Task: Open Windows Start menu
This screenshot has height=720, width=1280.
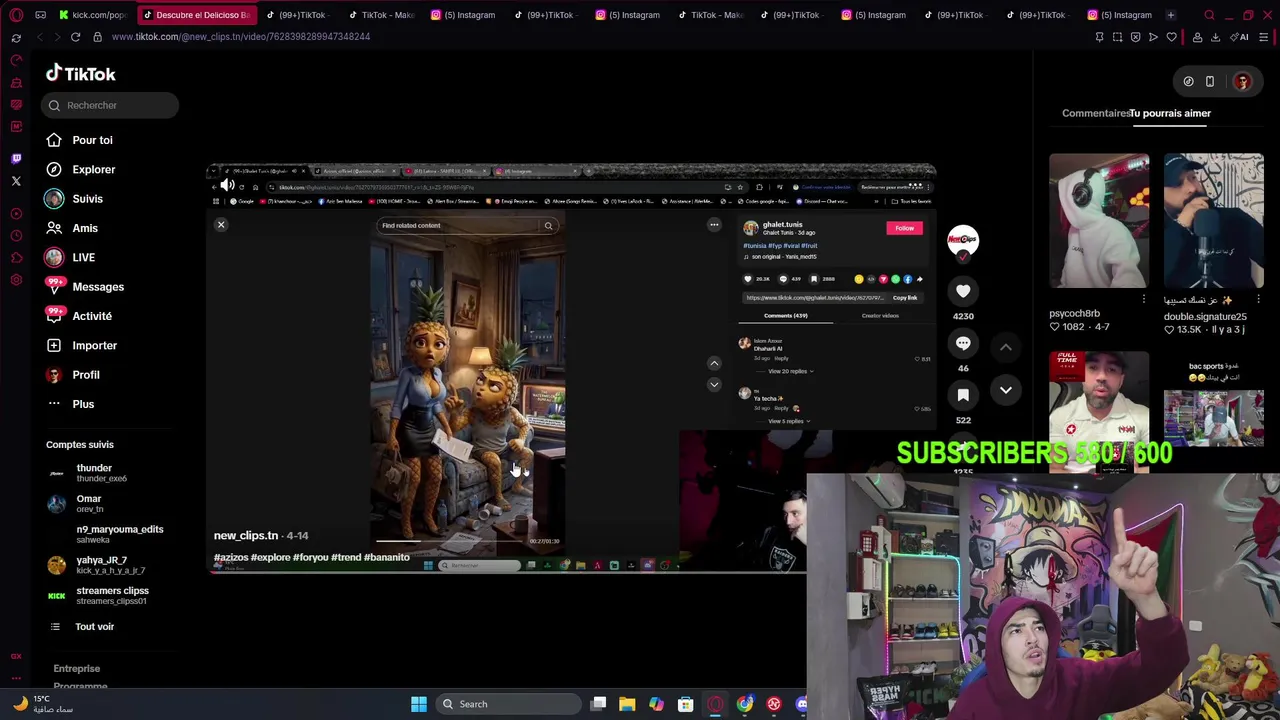Action: pos(419,704)
